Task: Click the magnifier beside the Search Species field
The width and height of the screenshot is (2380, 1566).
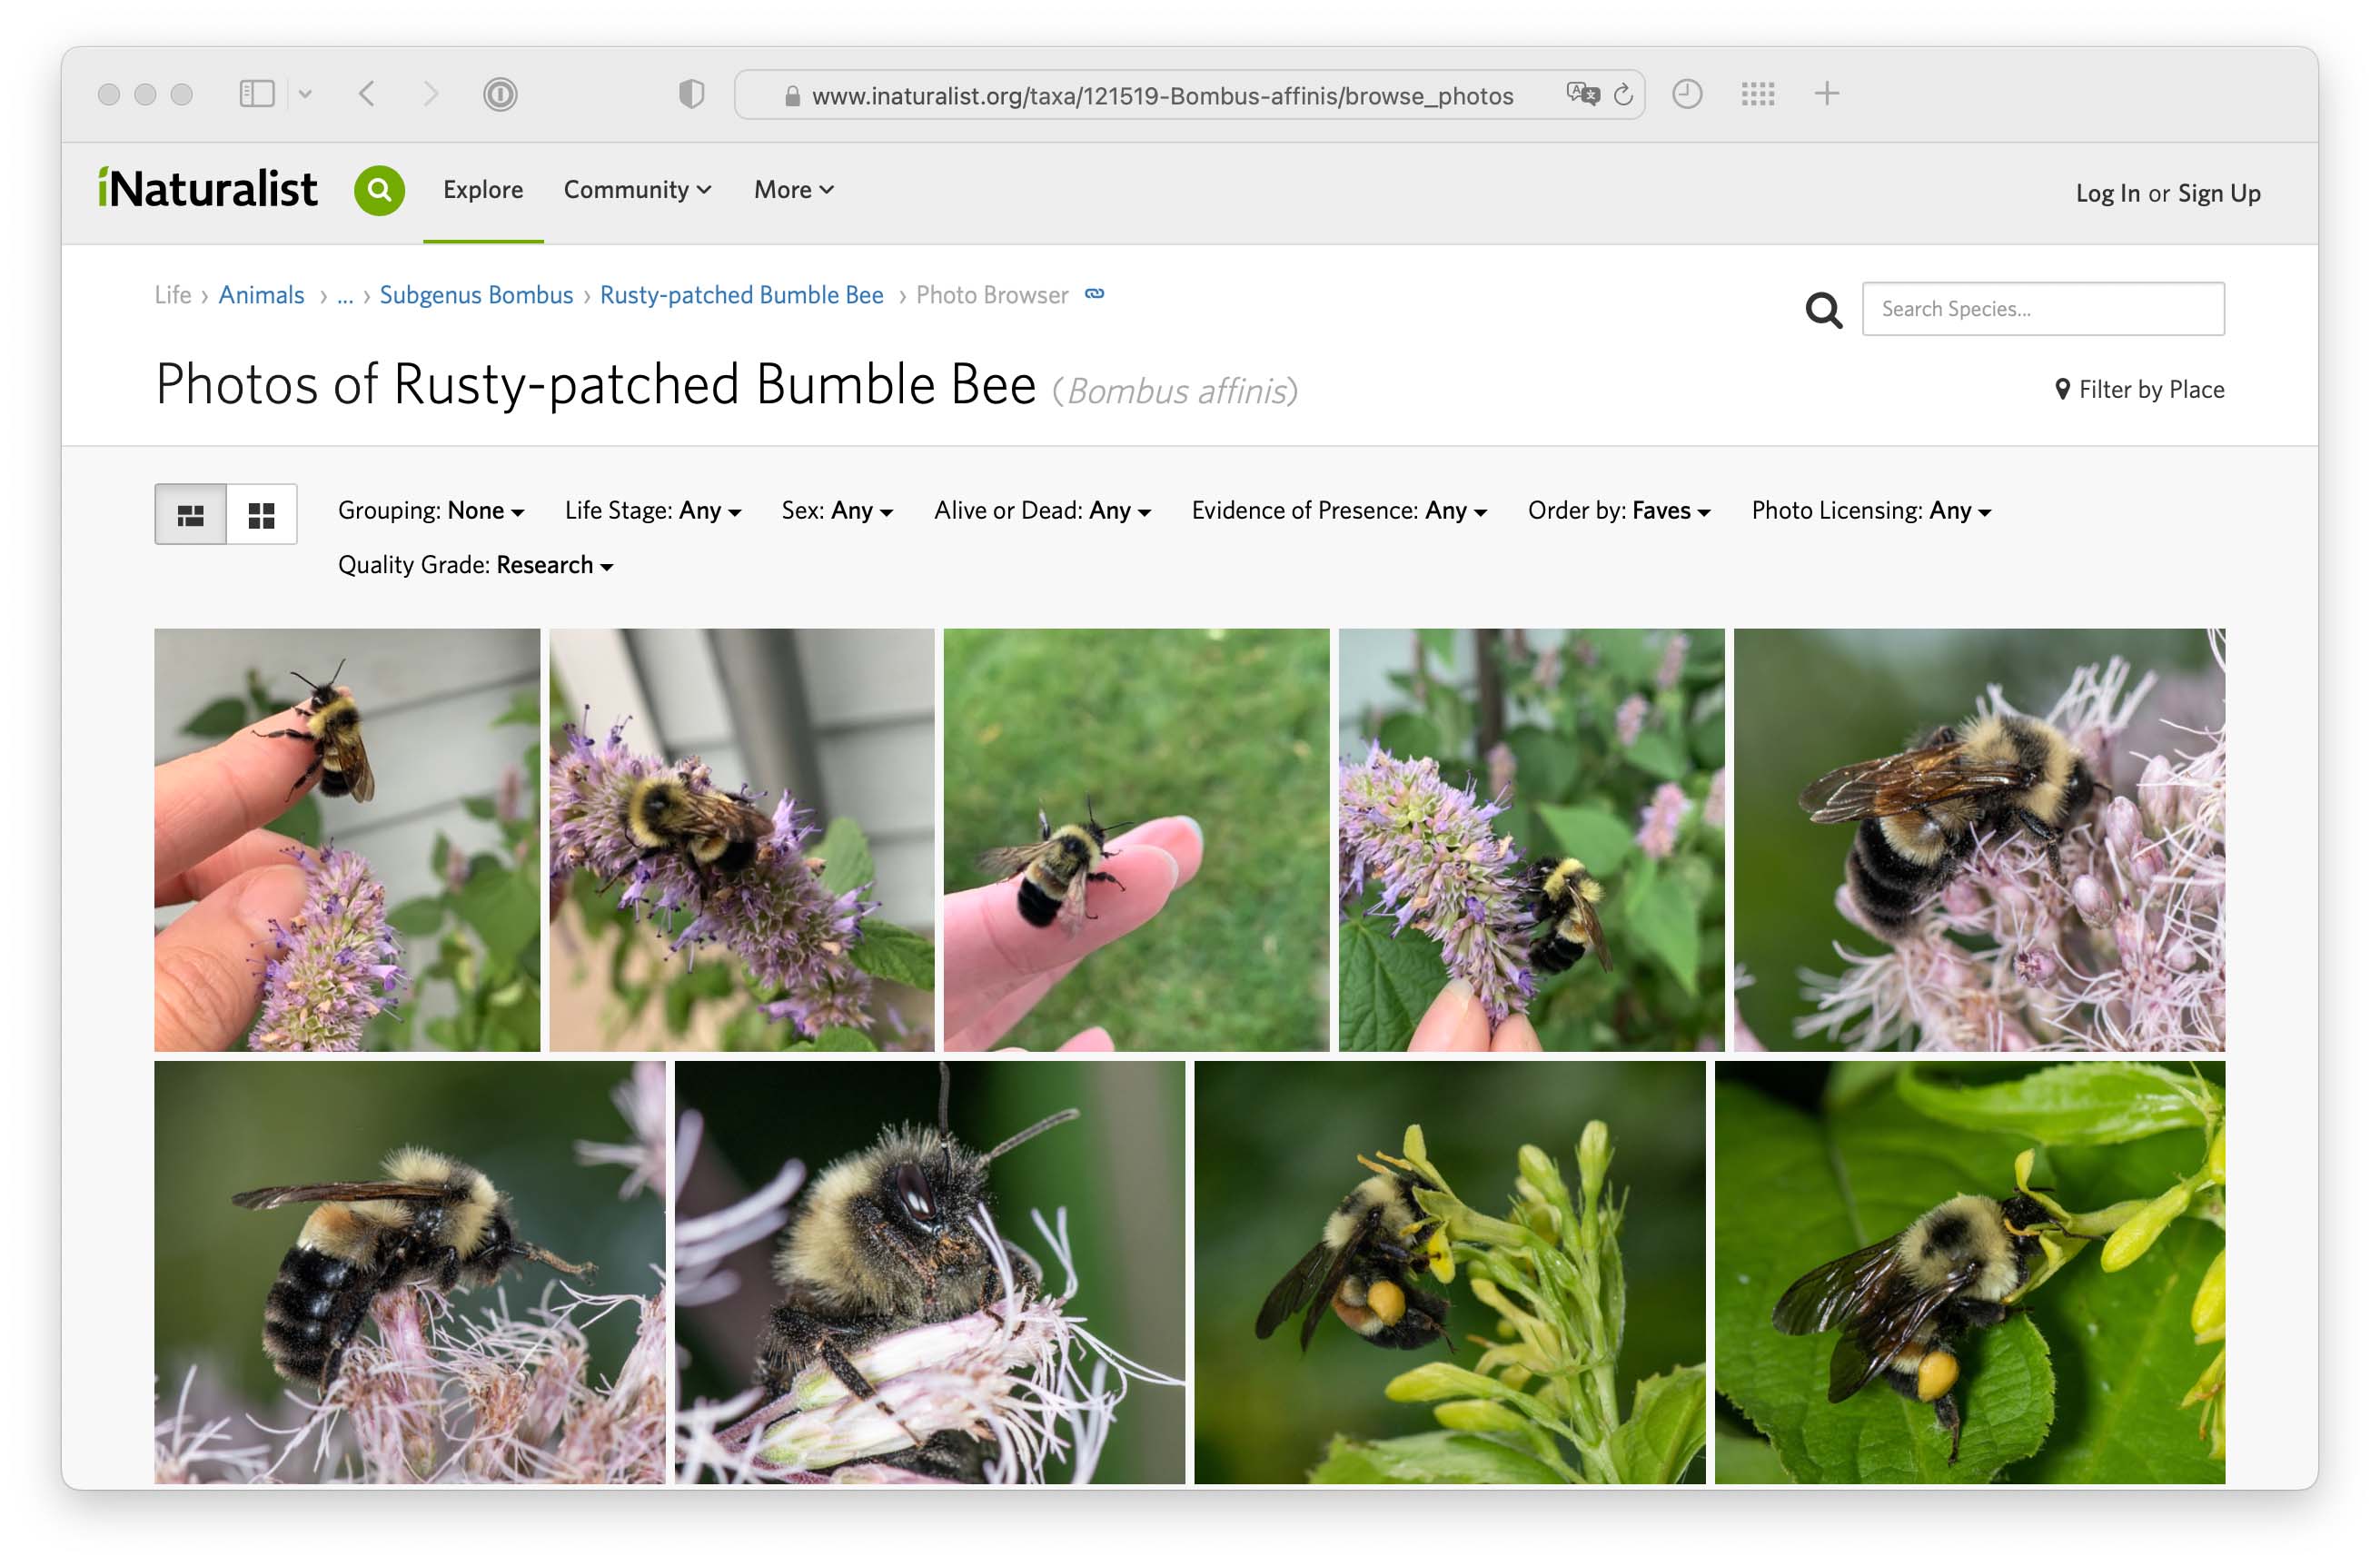Action: pos(1824,310)
